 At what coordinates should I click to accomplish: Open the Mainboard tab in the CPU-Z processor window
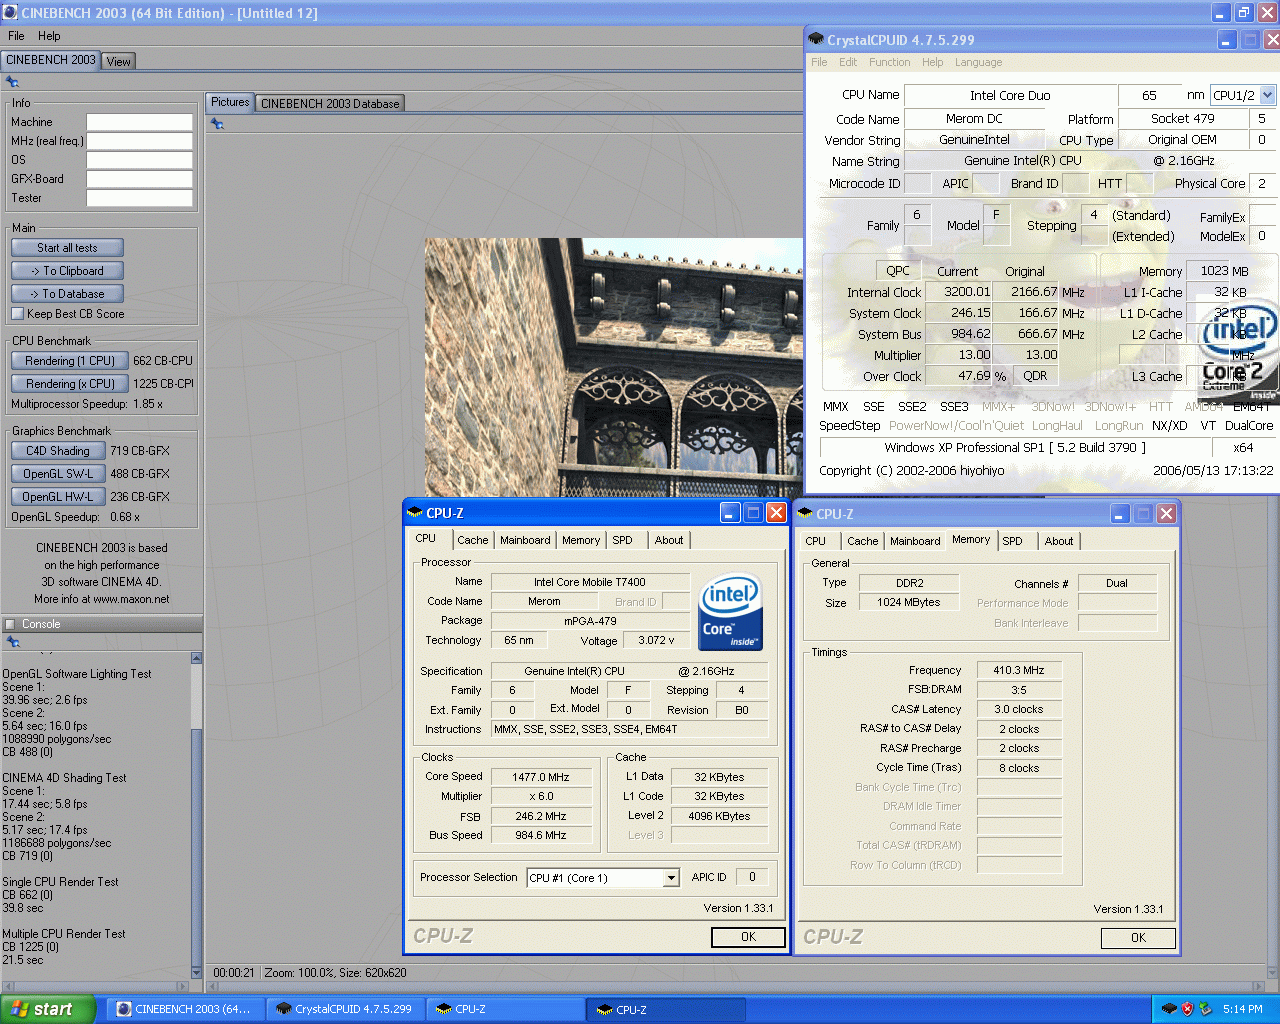(x=525, y=540)
